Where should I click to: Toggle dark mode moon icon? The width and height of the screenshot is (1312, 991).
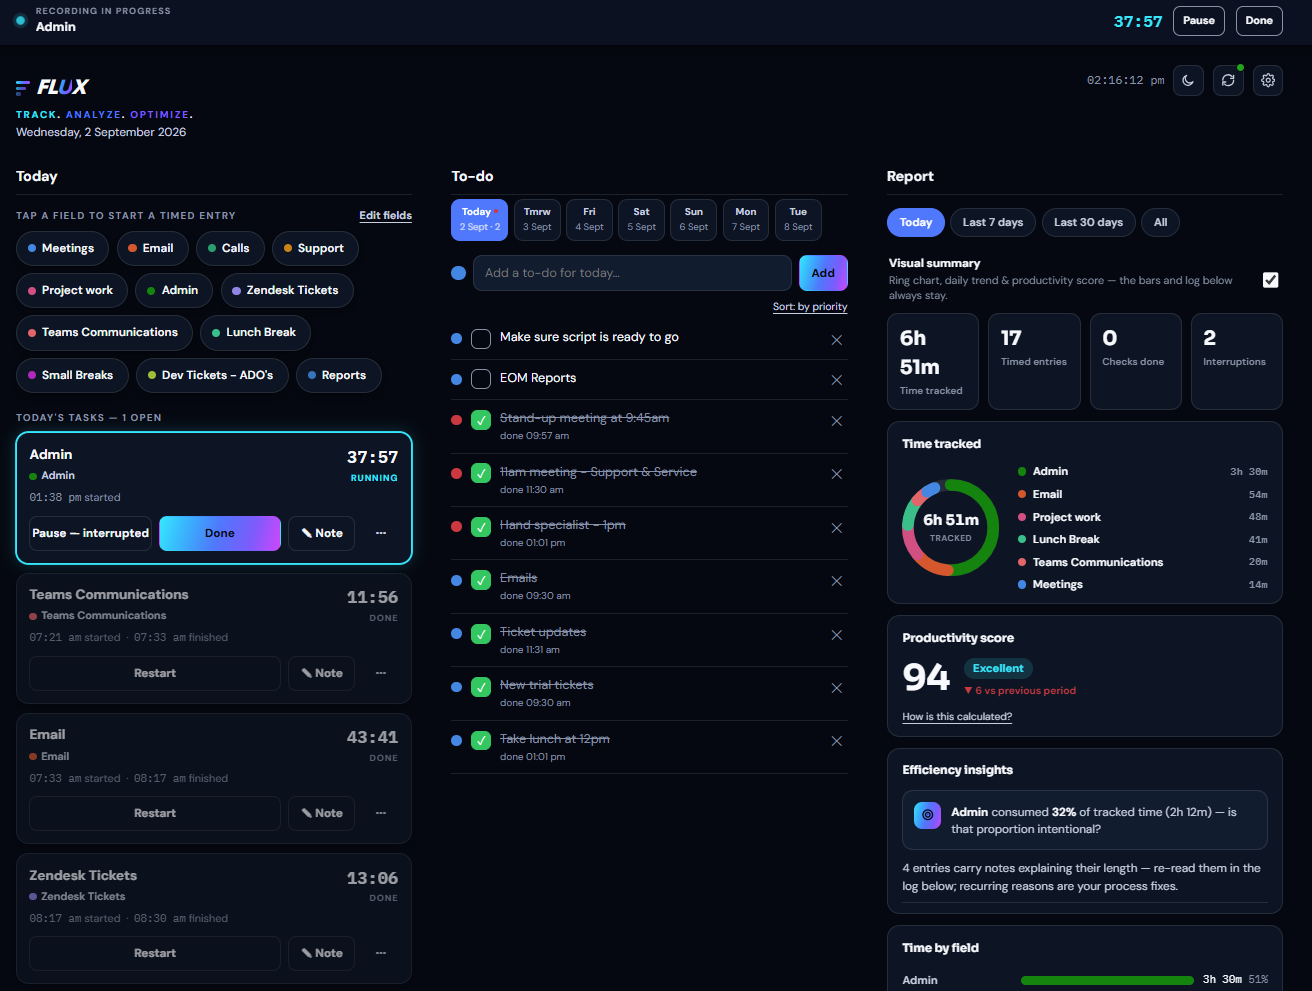point(1188,81)
